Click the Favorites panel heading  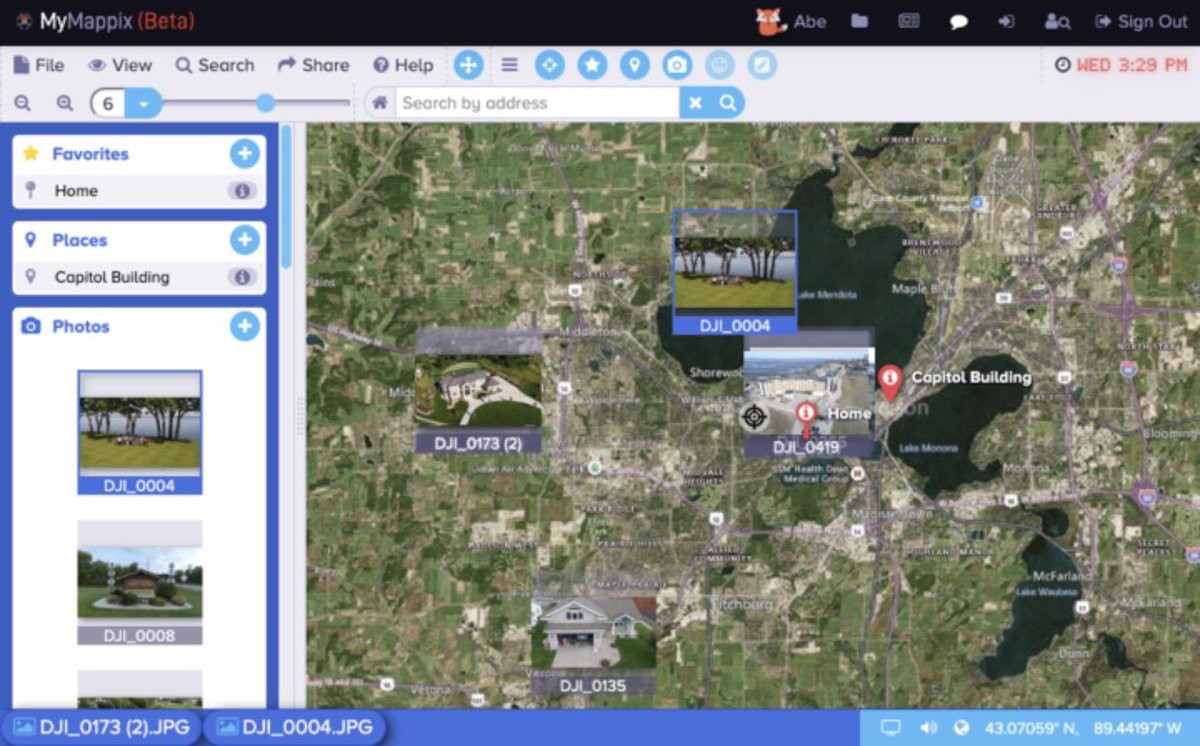[90, 154]
